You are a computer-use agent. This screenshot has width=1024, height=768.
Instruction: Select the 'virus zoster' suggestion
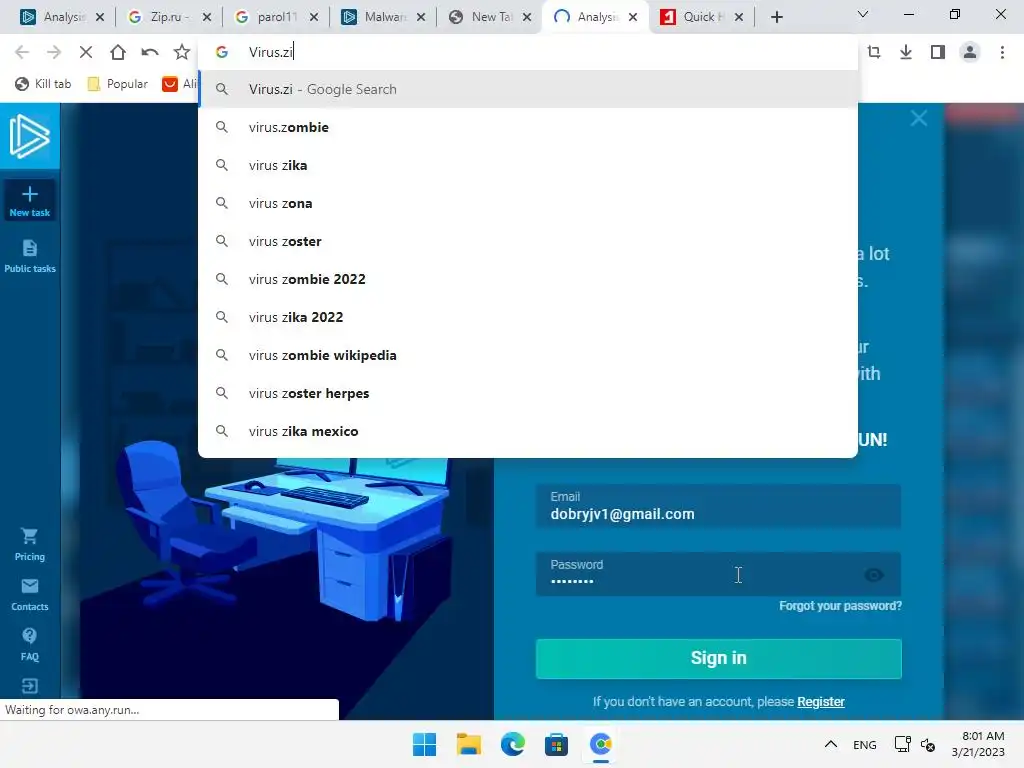[x=528, y=241]
